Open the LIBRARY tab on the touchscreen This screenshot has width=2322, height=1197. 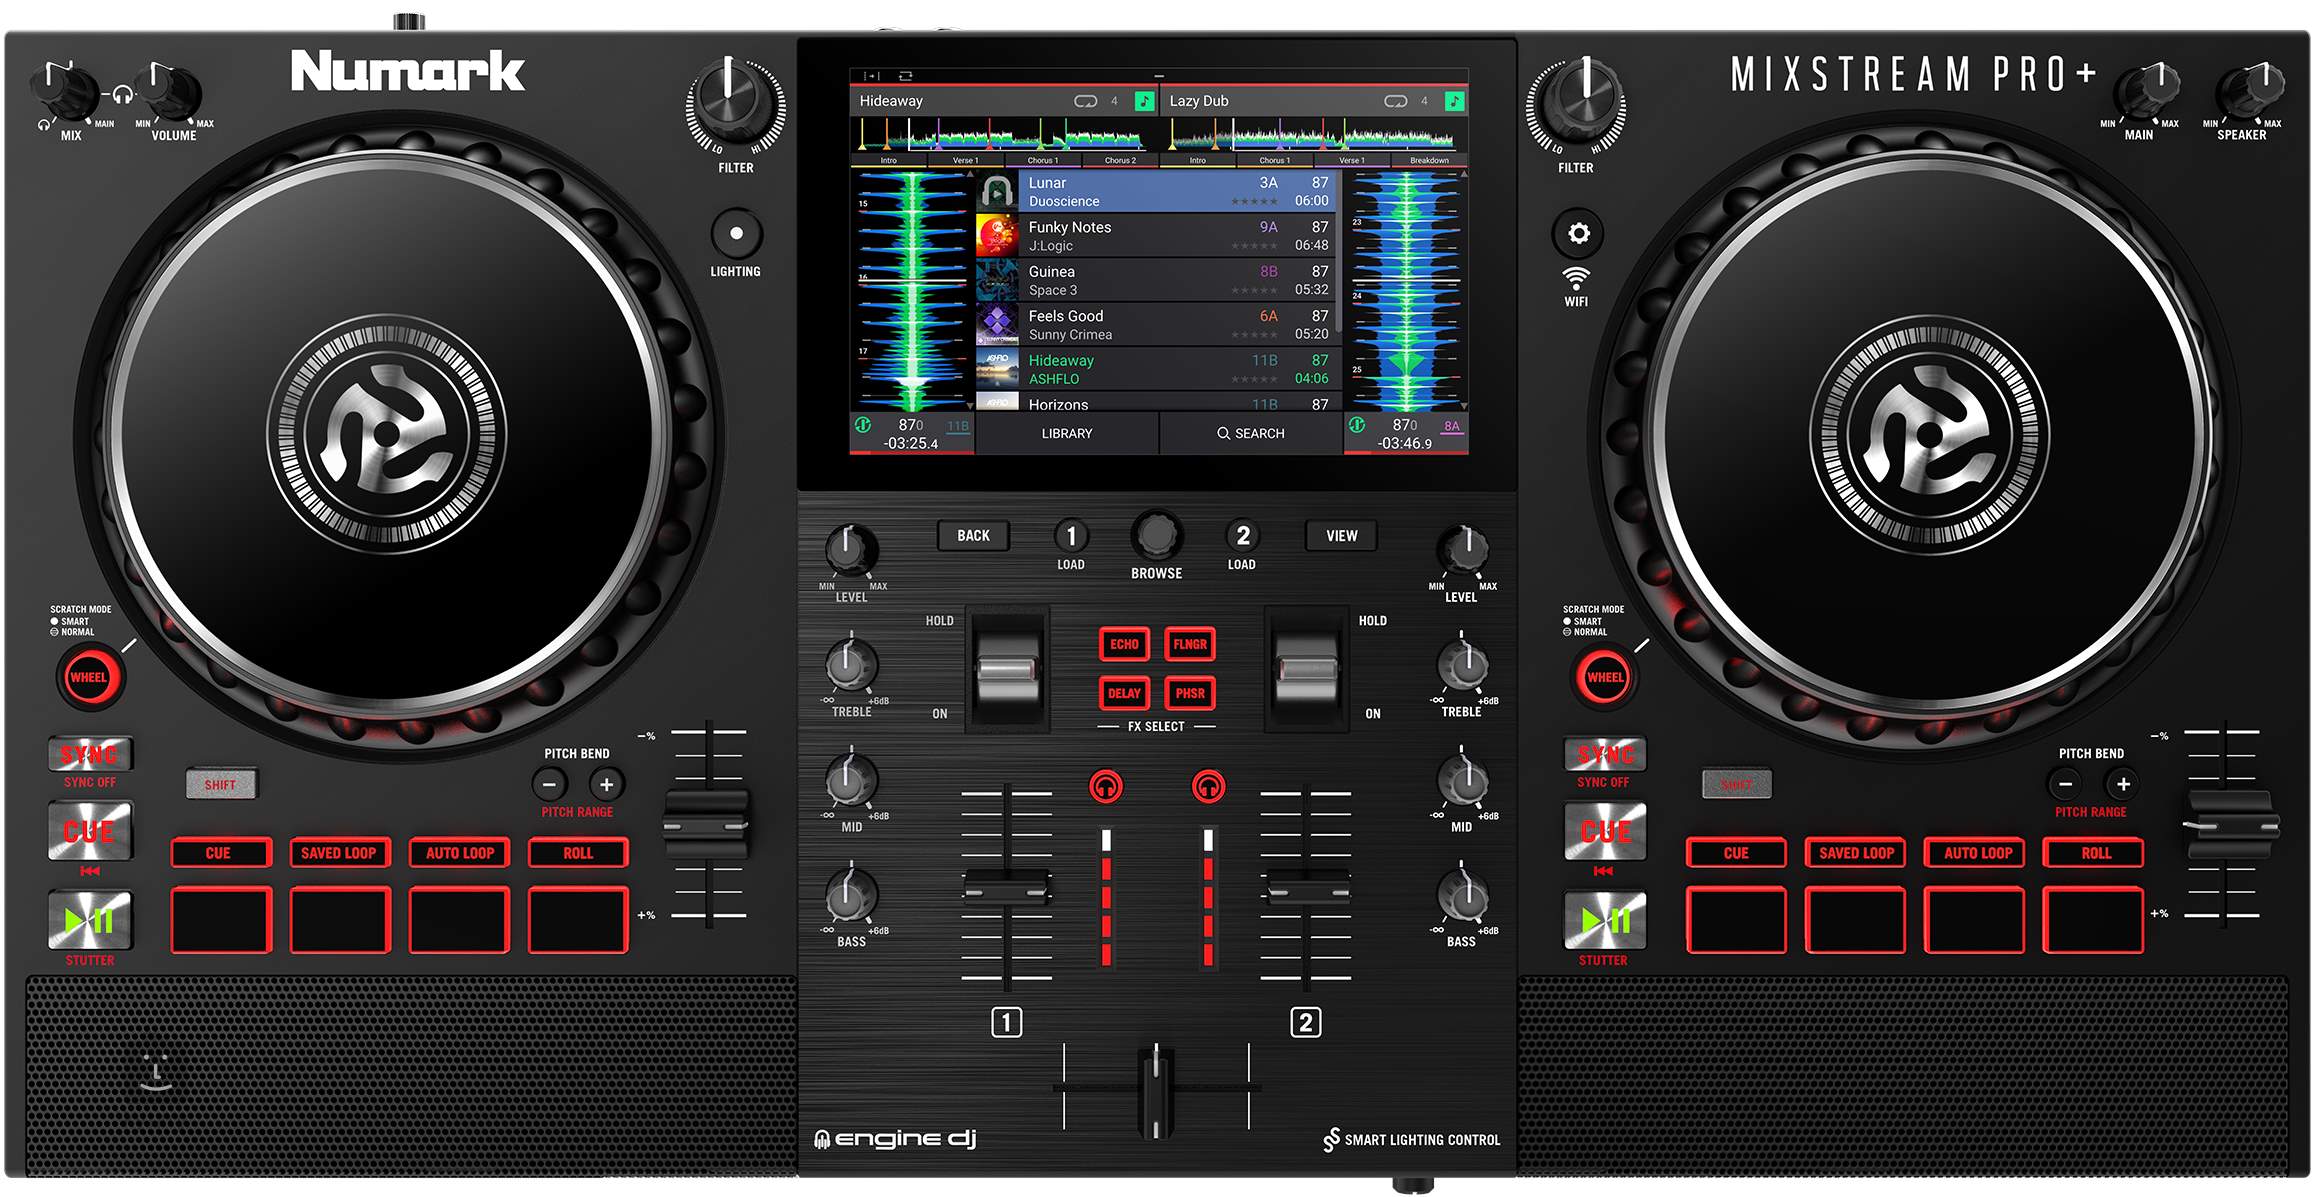[x=1067, y=434]
